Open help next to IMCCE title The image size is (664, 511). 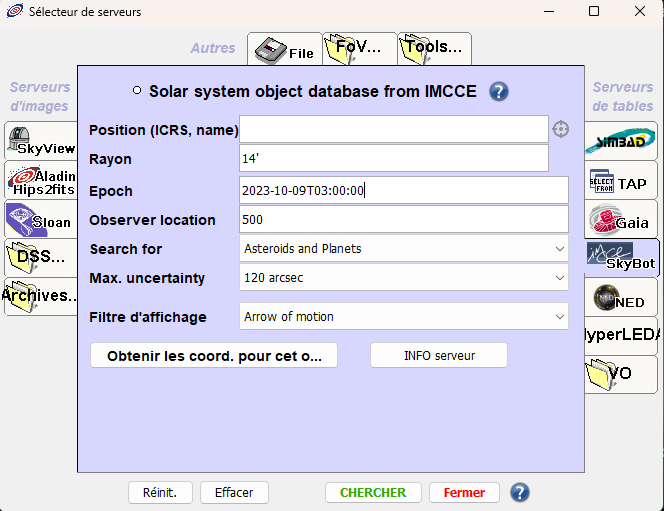(499, 92)
